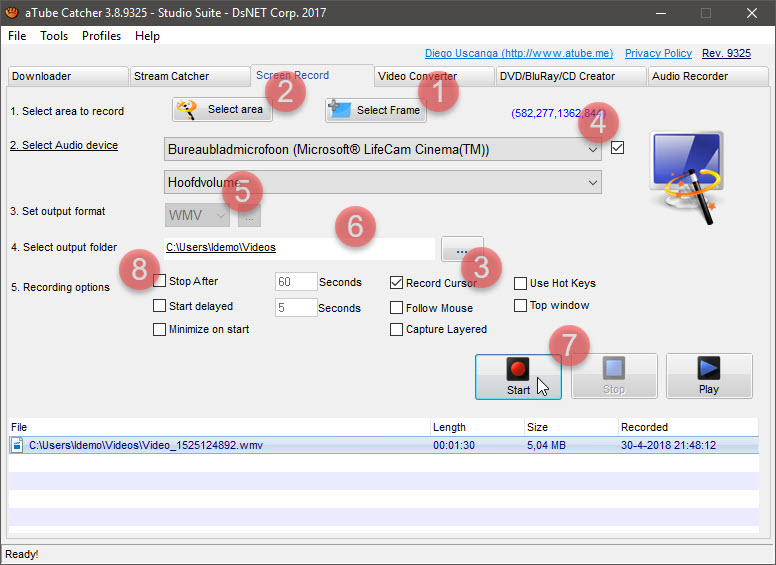Open the Diego Uscanga atube.me link
Screen dimensions: 776x565
pos(519,53)
